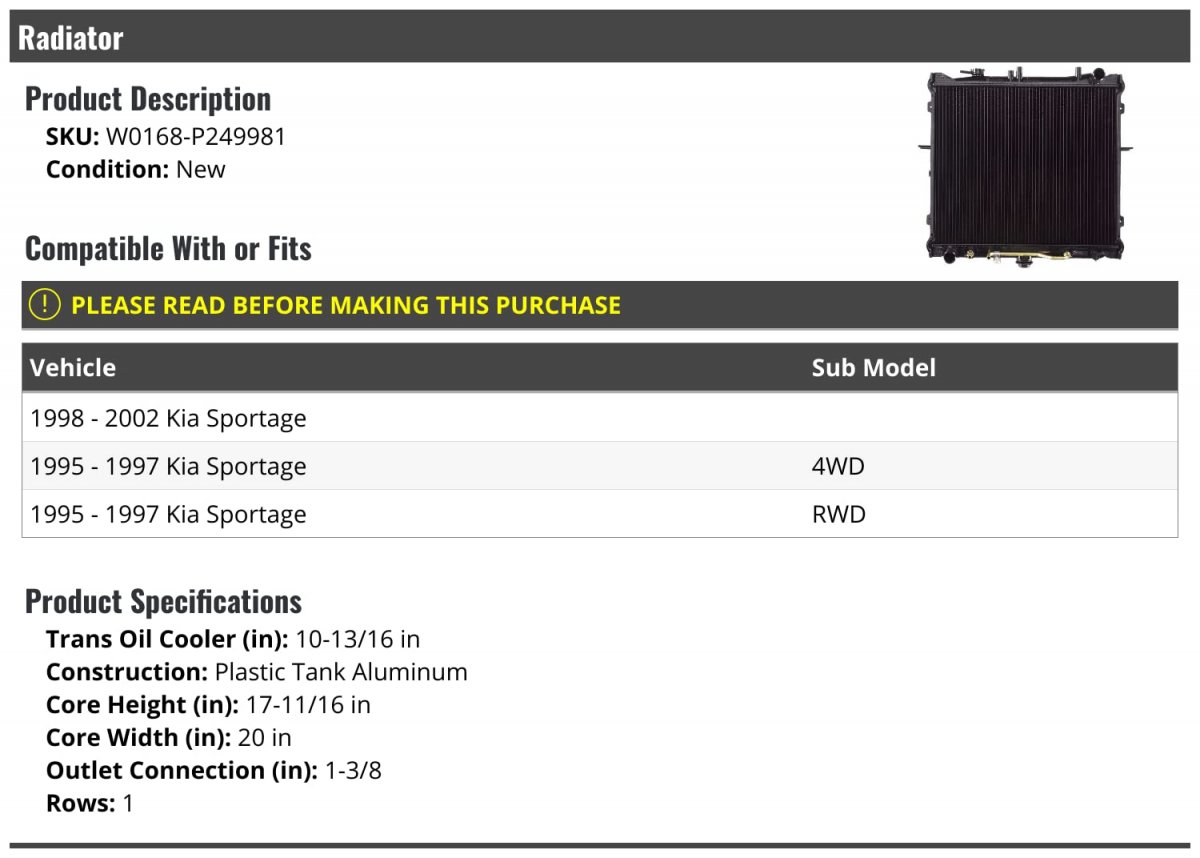Select the Vehicle column header

(x=73, y=367)
